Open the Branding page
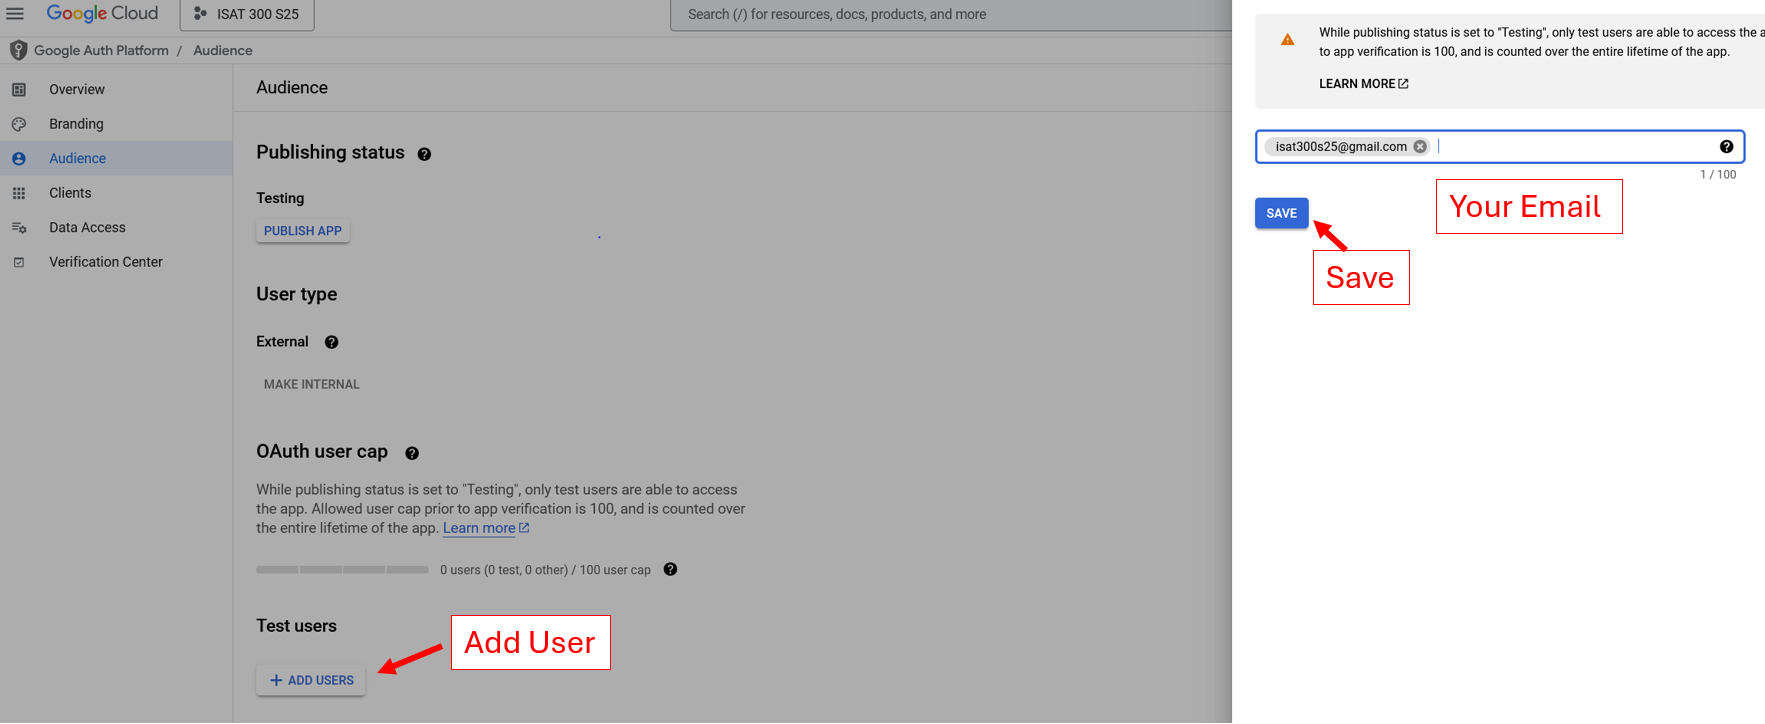 [x=76, y=124]
